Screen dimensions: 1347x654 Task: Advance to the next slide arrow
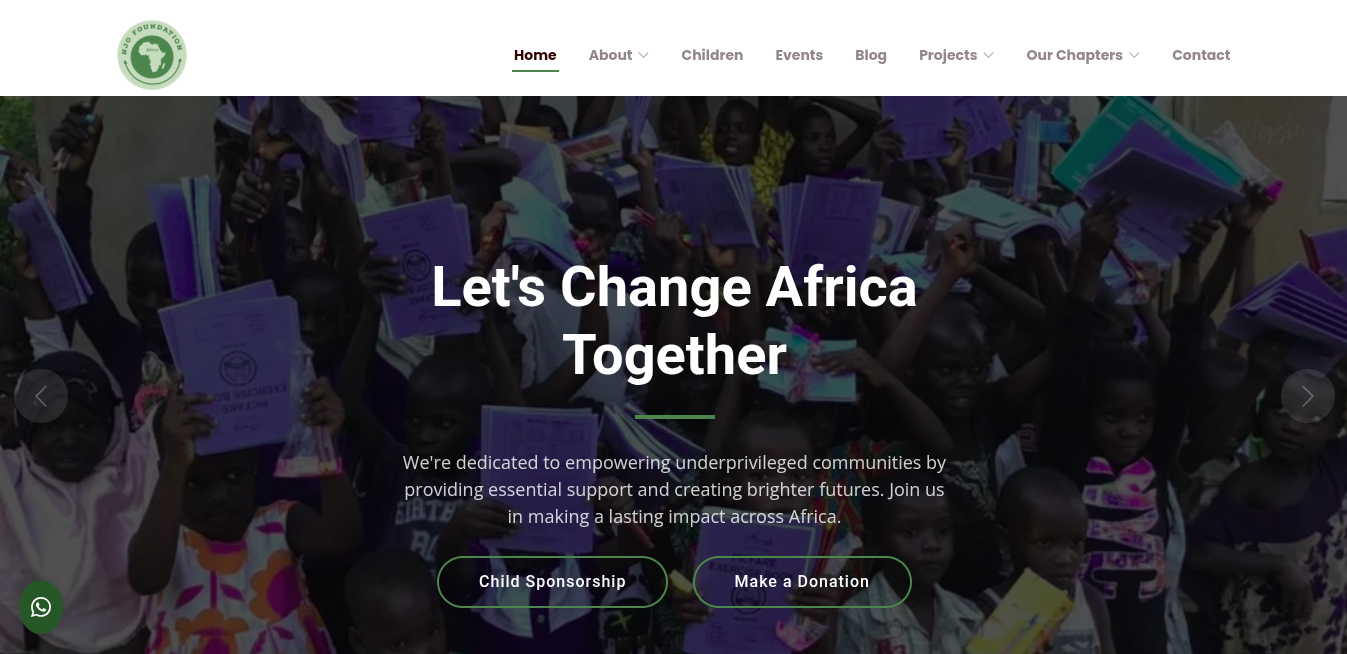point(1307,396)
